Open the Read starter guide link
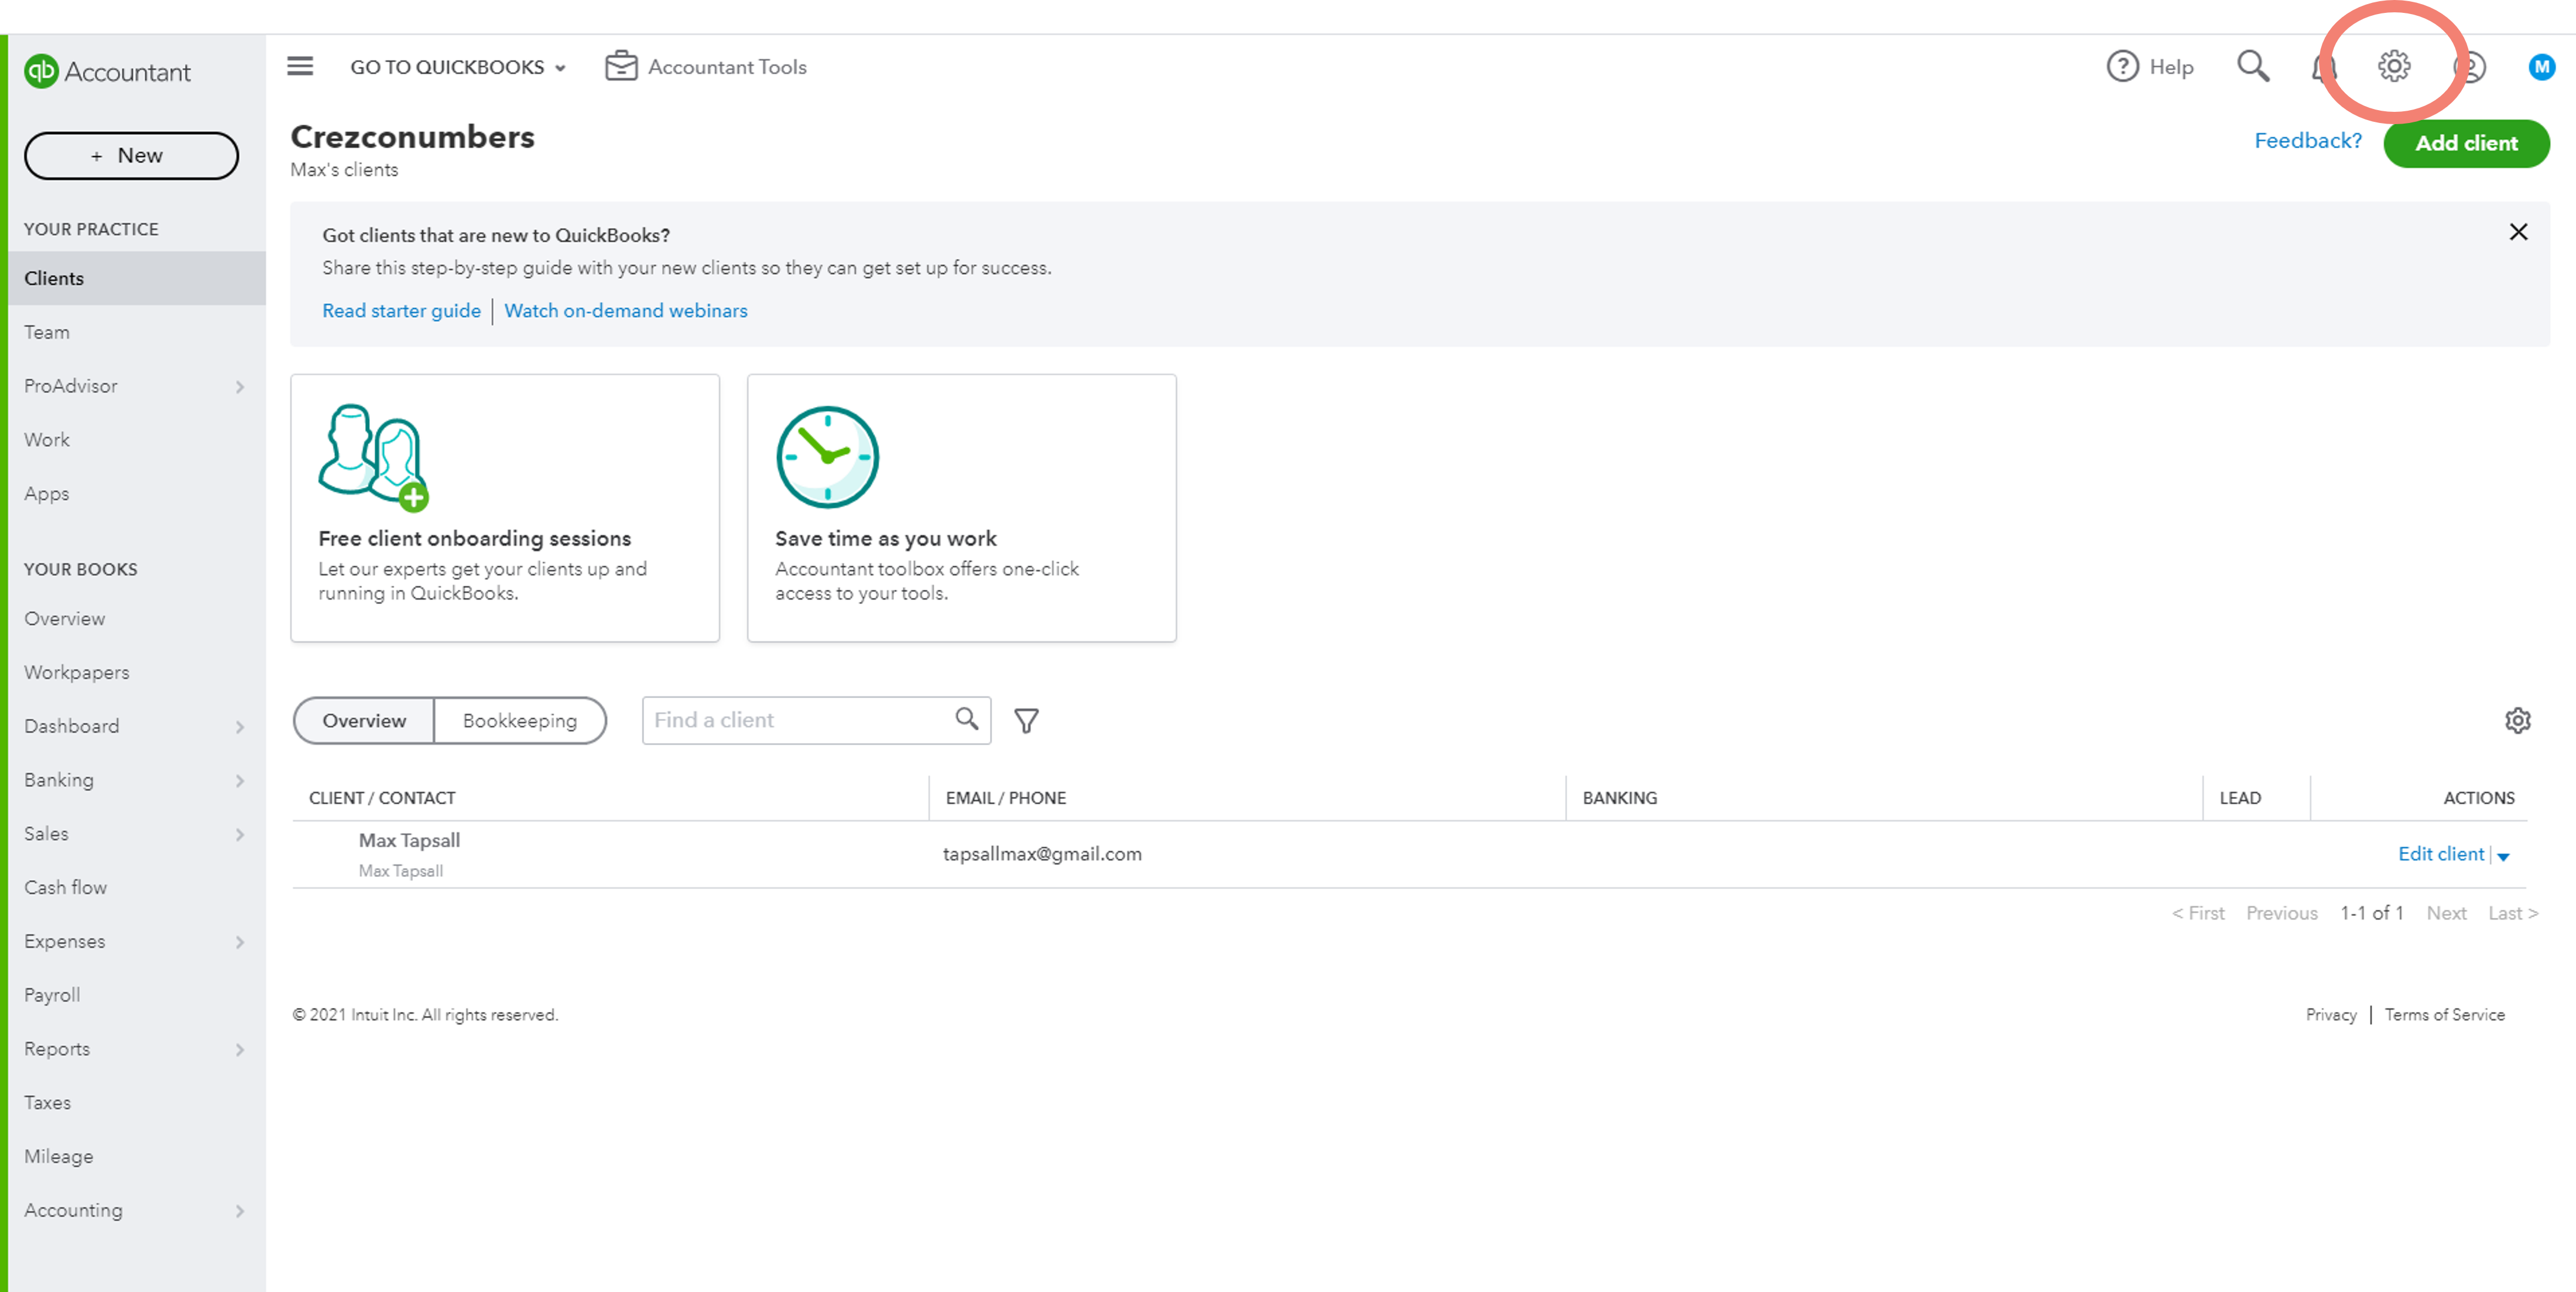The image size is (2576, 1292). [401, 311]
